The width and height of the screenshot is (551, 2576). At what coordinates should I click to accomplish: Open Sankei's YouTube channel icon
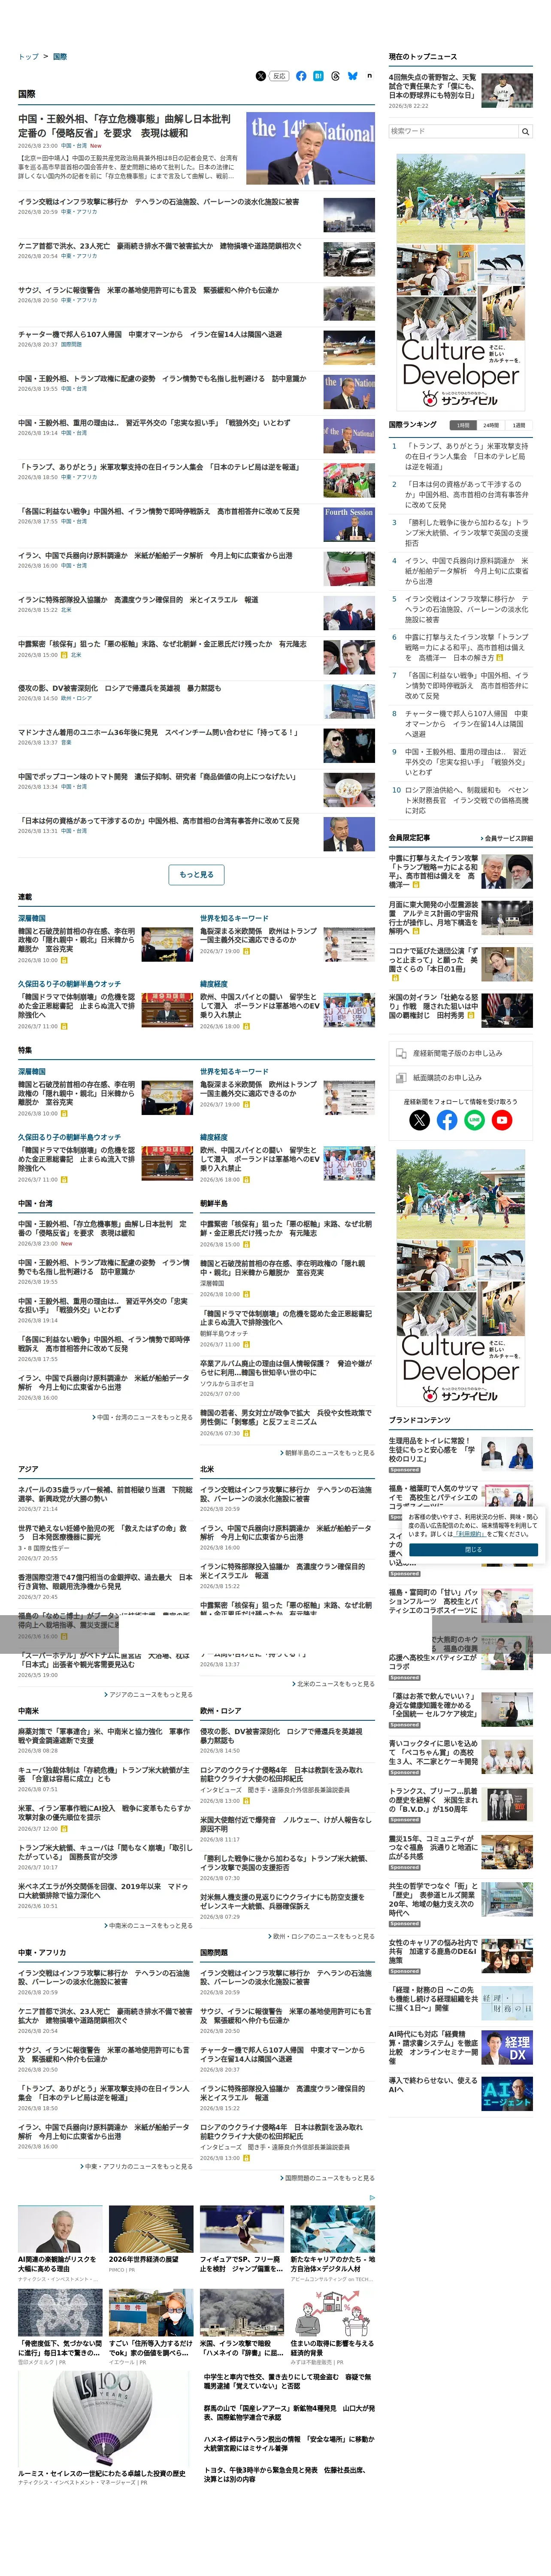tap(502, 1120)
